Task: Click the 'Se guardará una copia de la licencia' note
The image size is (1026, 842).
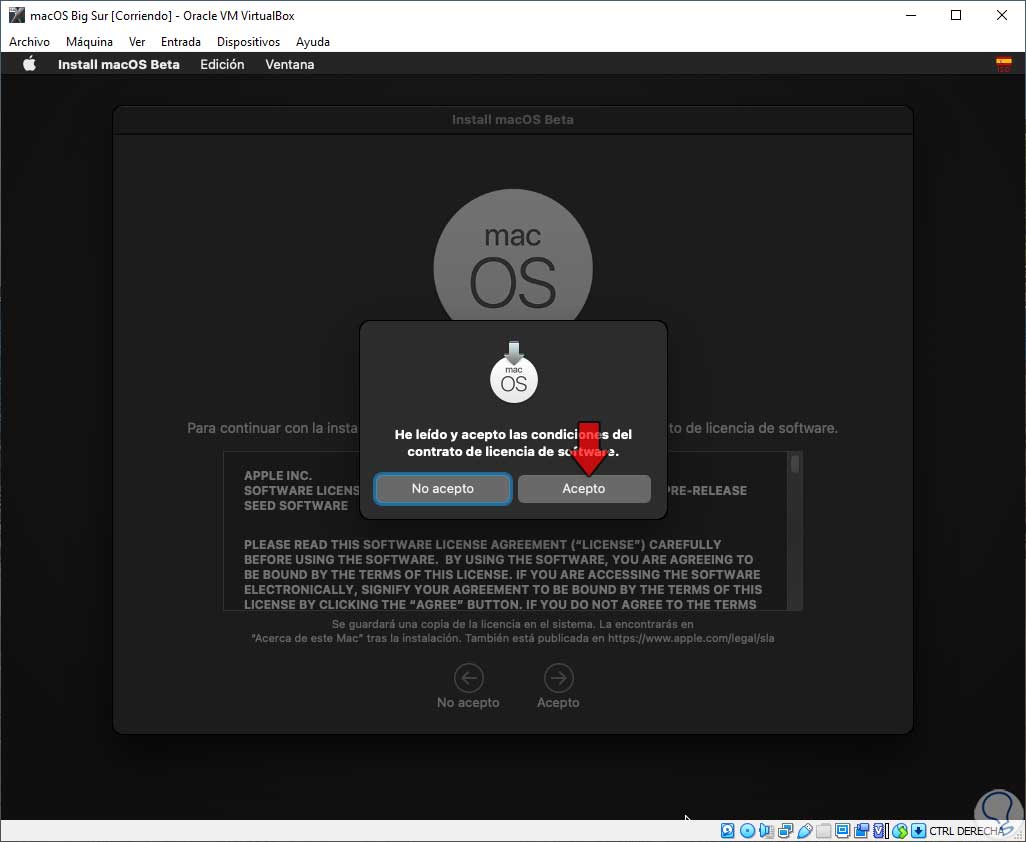Action: point(512,631)
